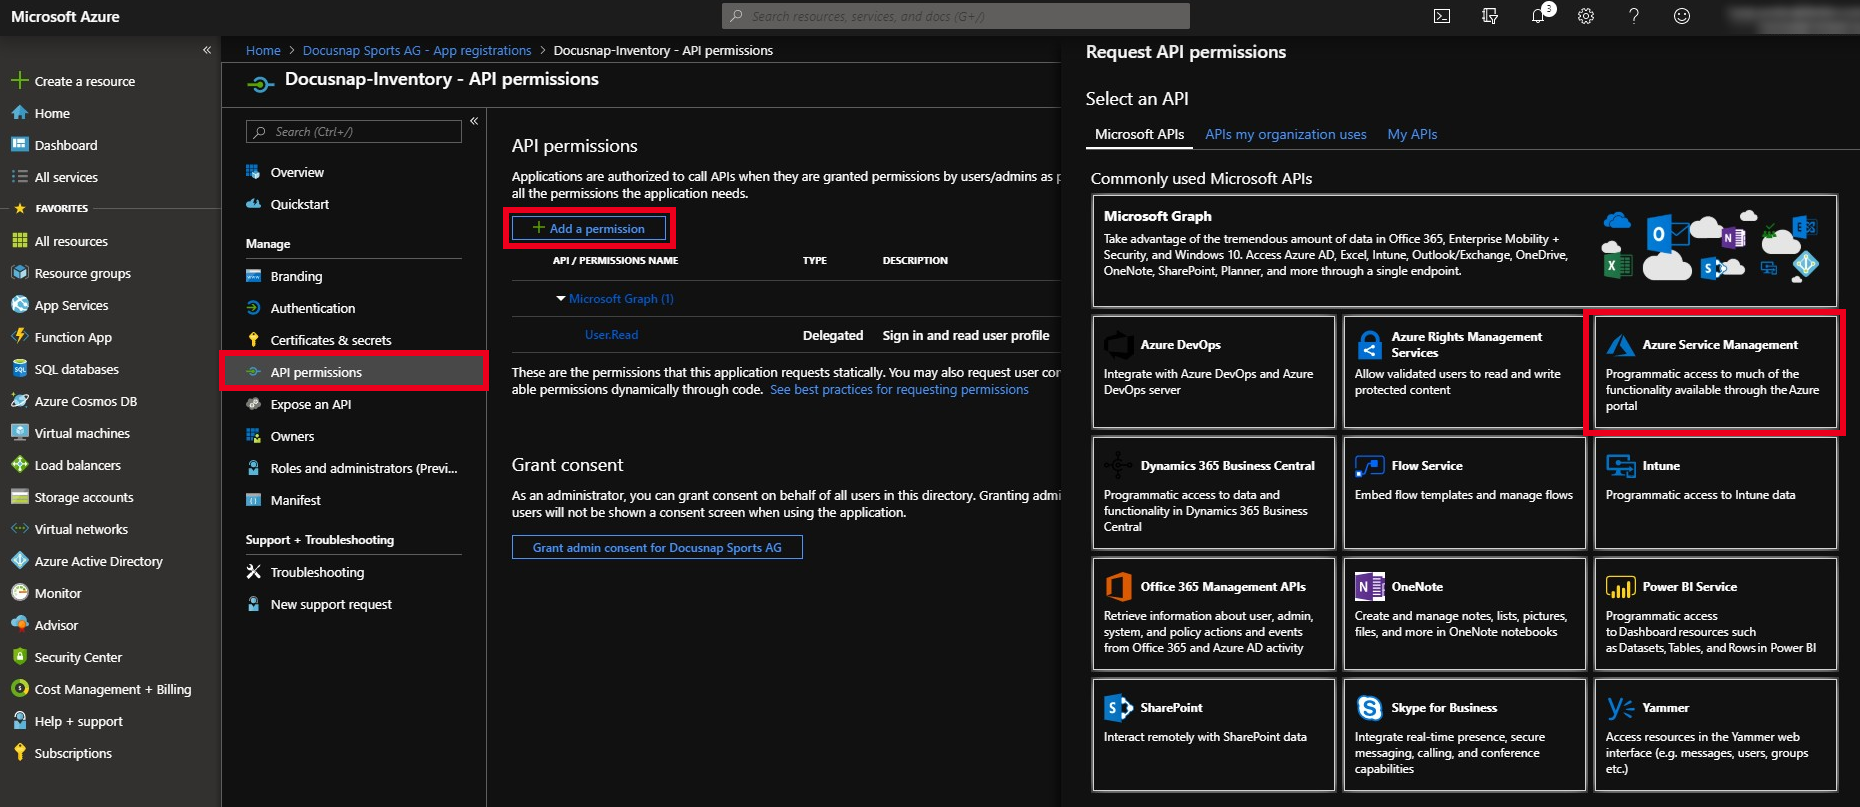
Task: Open Roles and administrators menu item
Action: pos(354,468)
